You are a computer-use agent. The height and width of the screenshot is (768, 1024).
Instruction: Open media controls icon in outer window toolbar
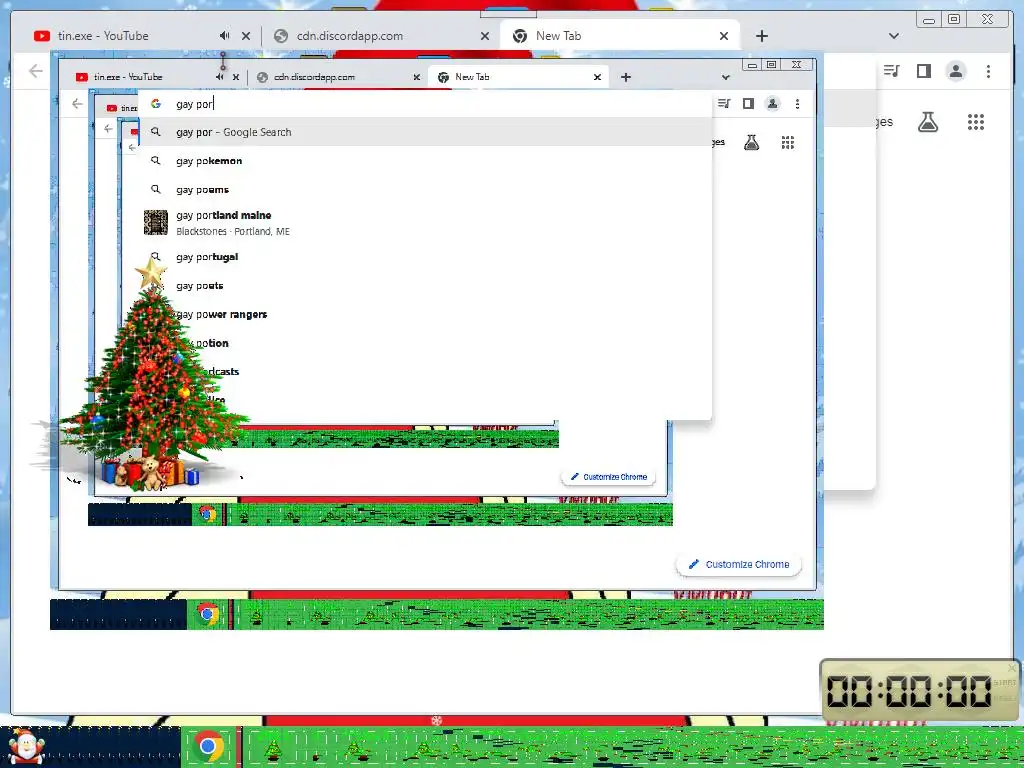click(891, 71)
